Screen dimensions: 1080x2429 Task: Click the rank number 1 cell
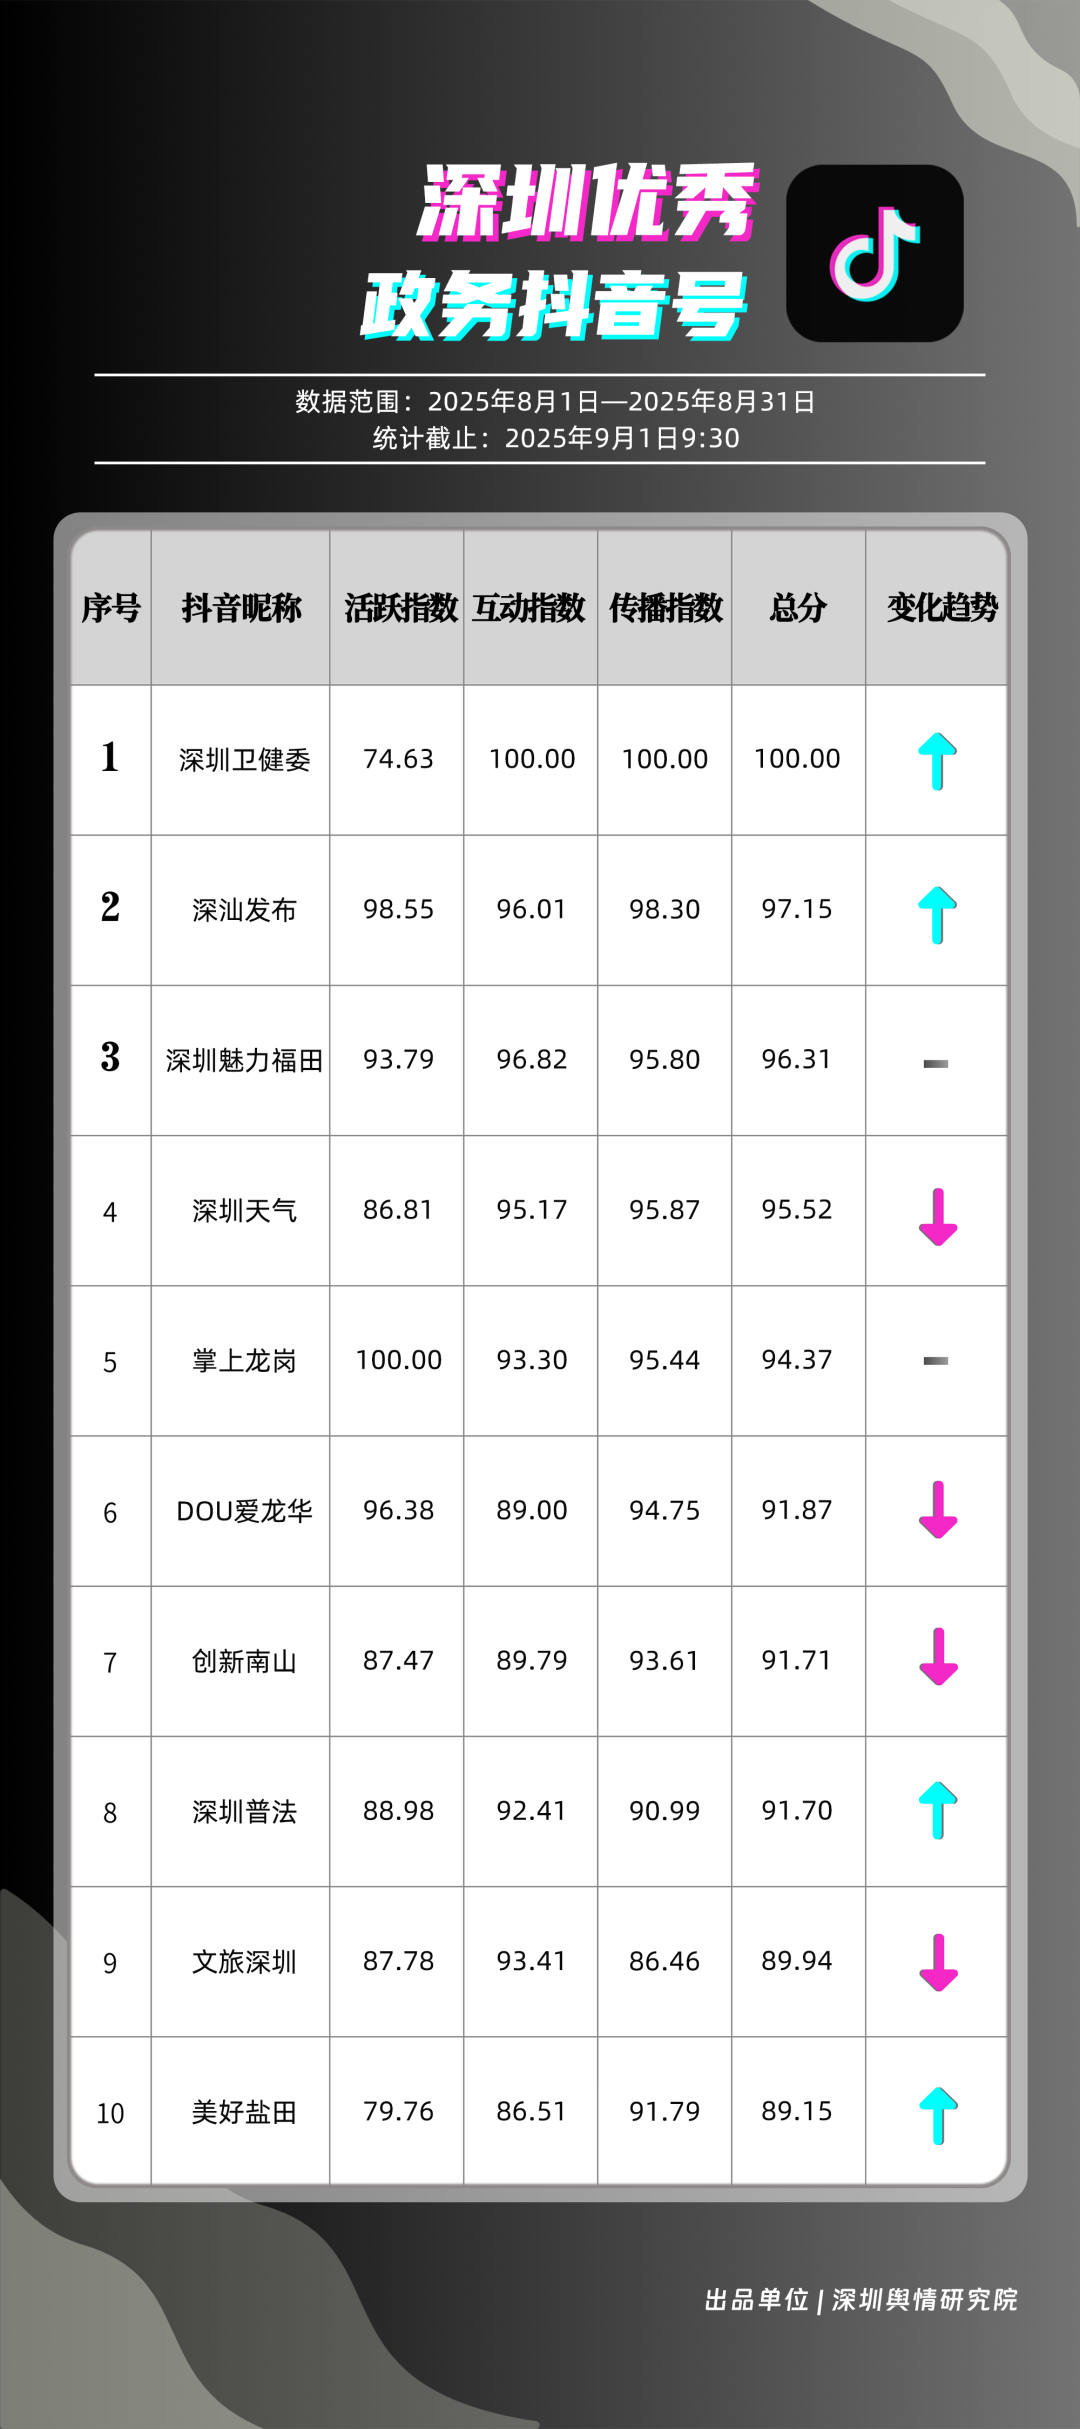click(x=110, y=758)
